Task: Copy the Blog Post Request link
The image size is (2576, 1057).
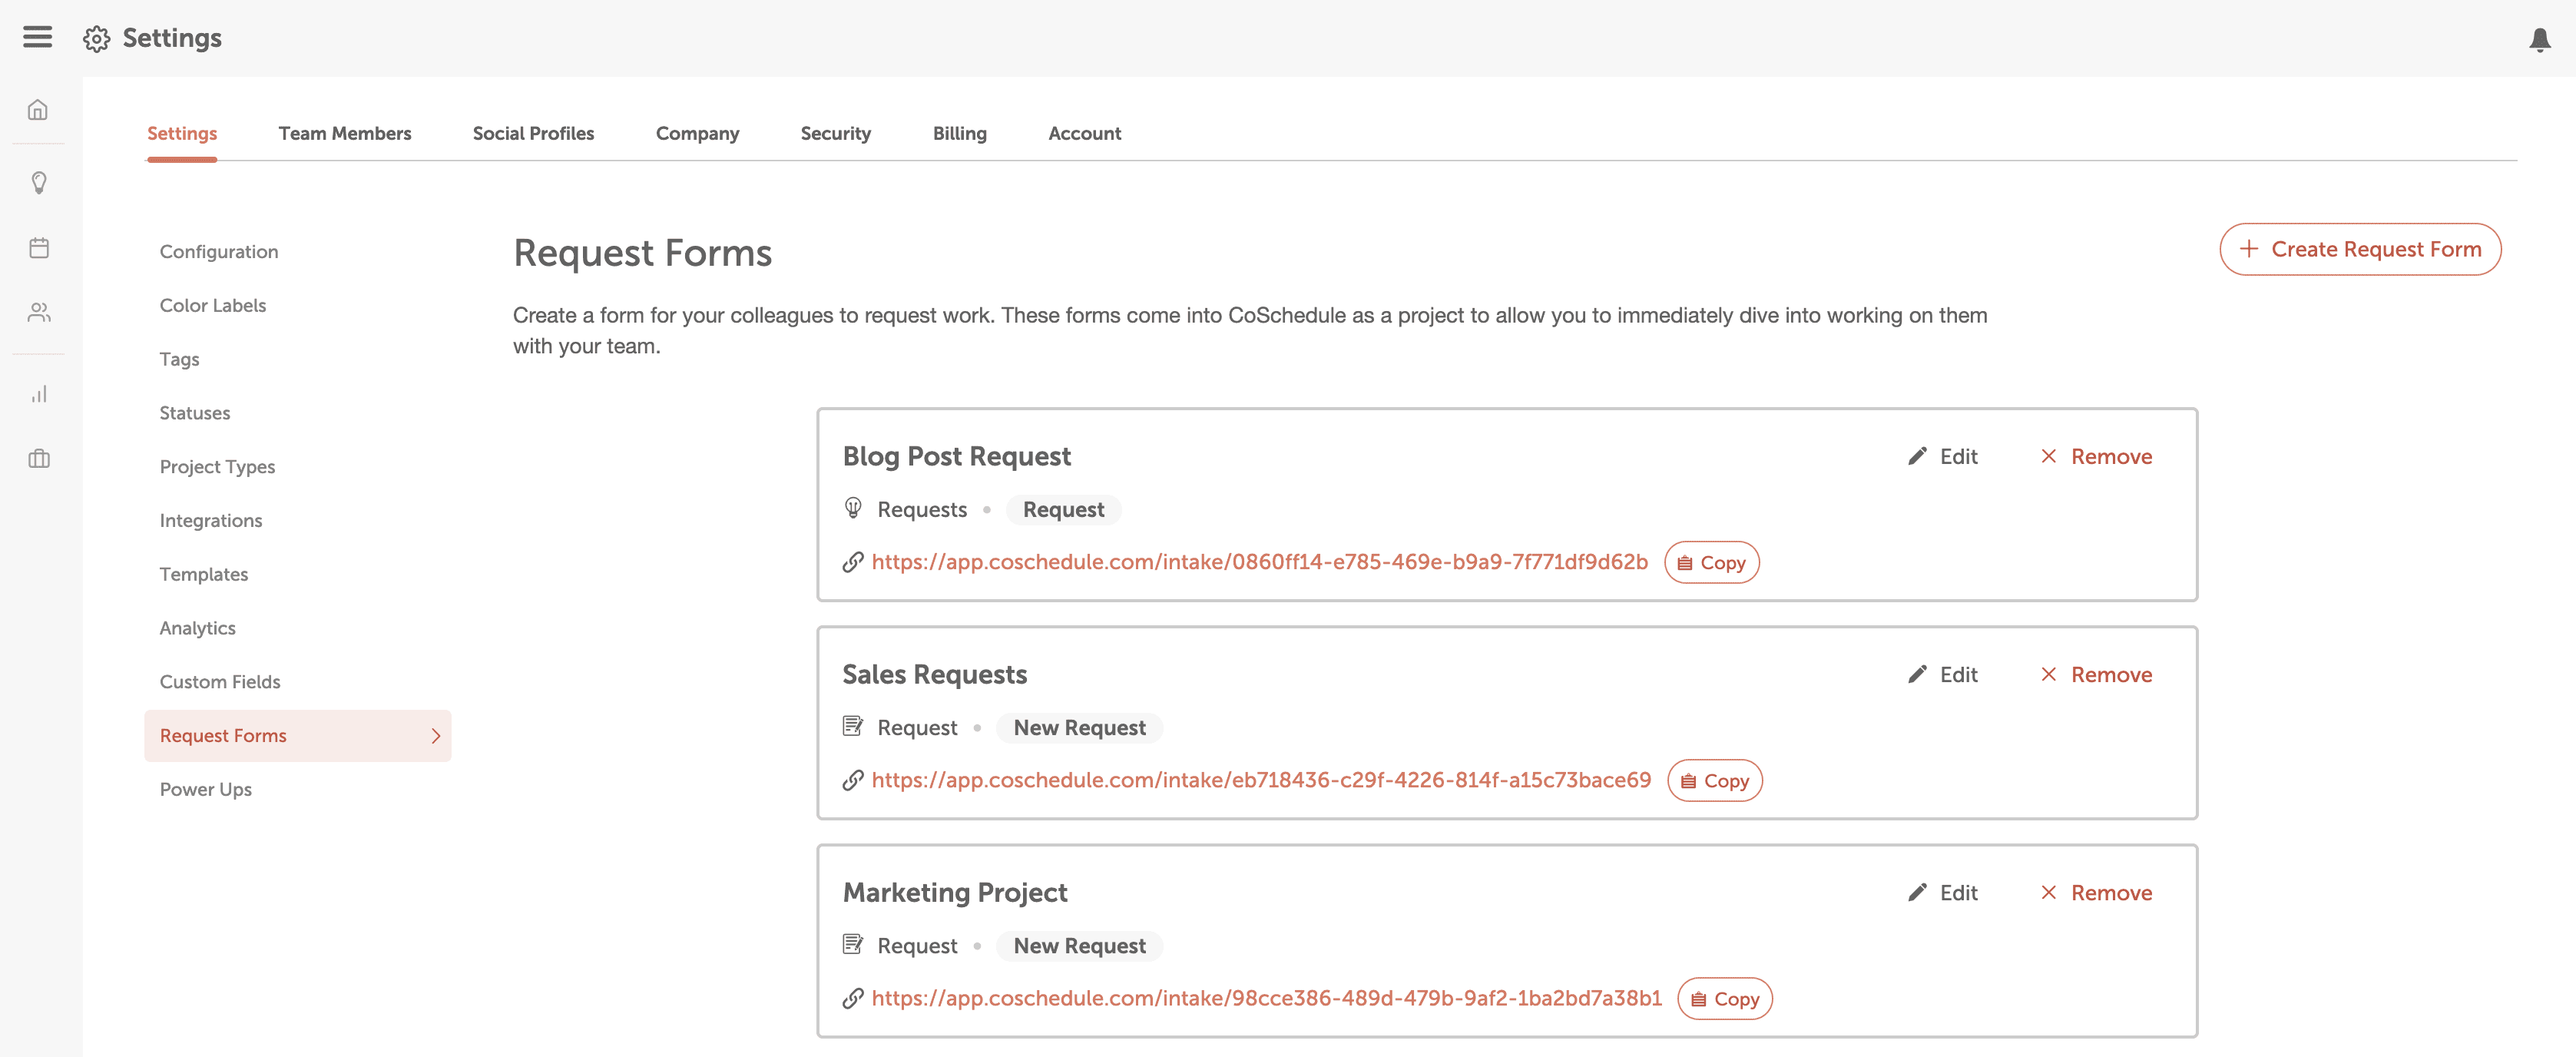Action: pos(1711,563)
